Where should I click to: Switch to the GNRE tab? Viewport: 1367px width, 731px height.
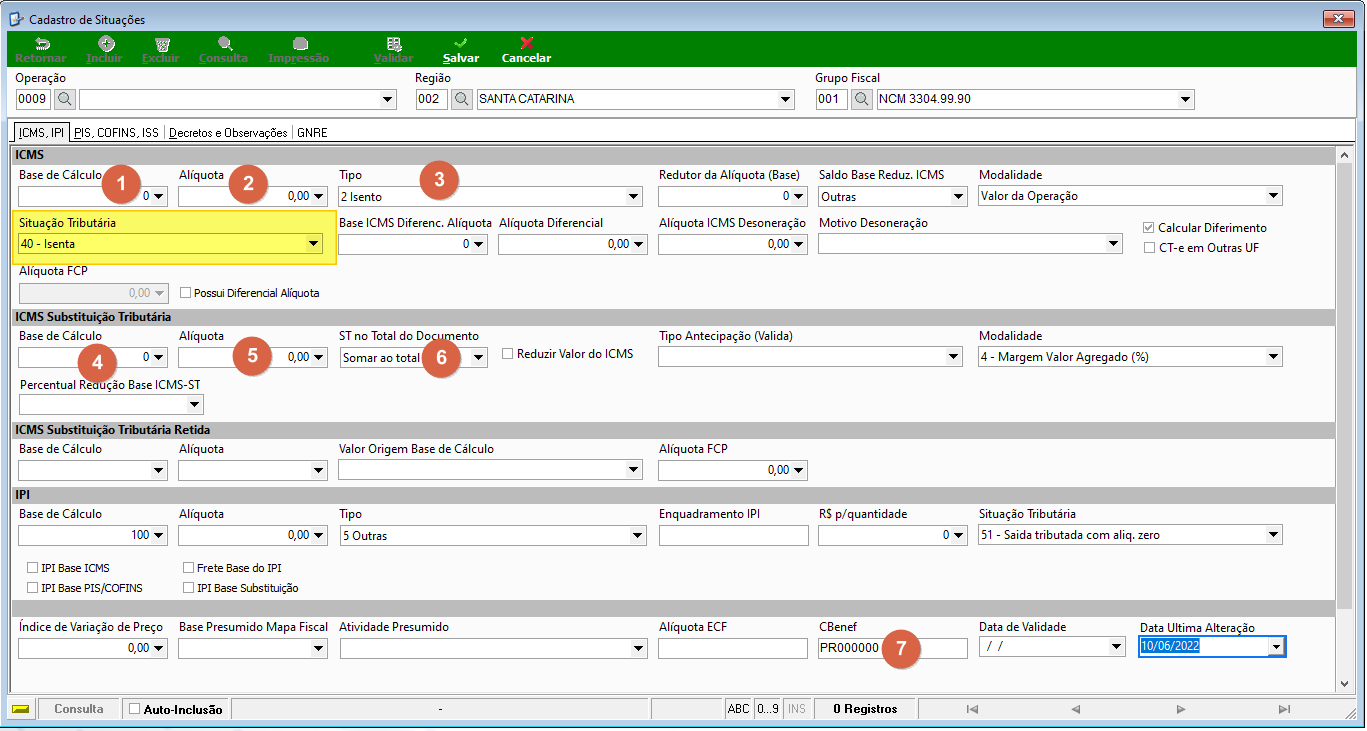pos(312,132)
